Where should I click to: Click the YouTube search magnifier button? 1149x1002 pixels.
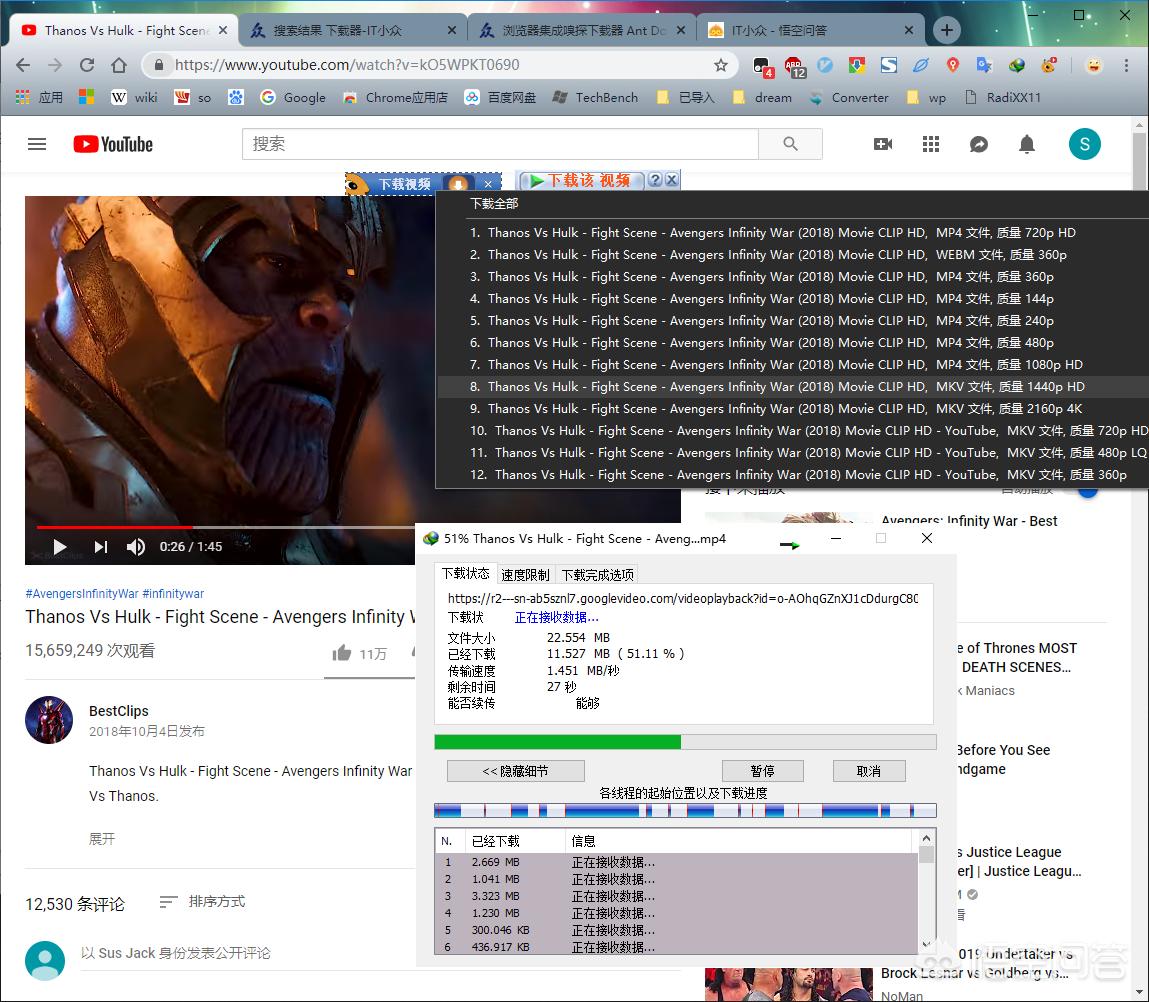pos(790,144)
